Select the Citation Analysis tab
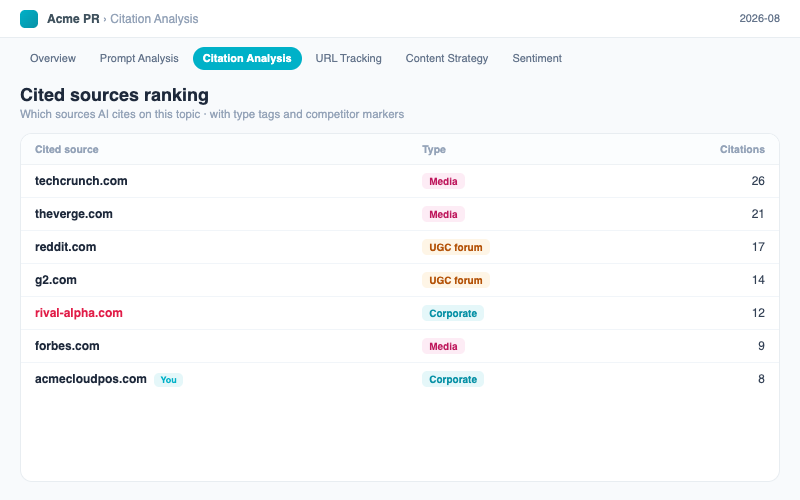 pyautogui.click(x=247, y=58)
